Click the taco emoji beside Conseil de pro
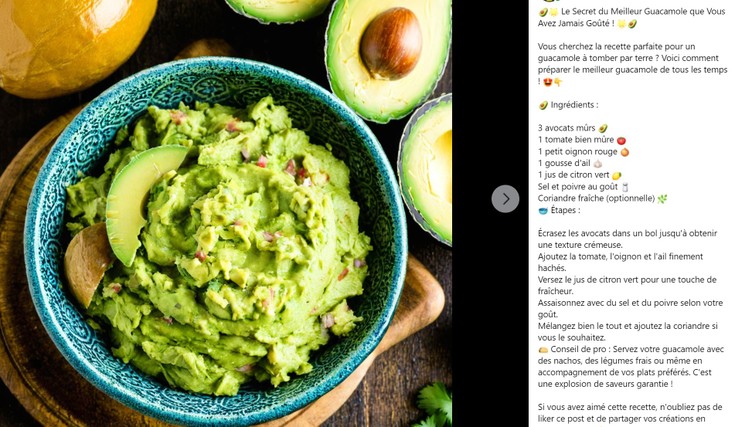The width and height of the screenshot is (735, 427). tap(543, 350)
